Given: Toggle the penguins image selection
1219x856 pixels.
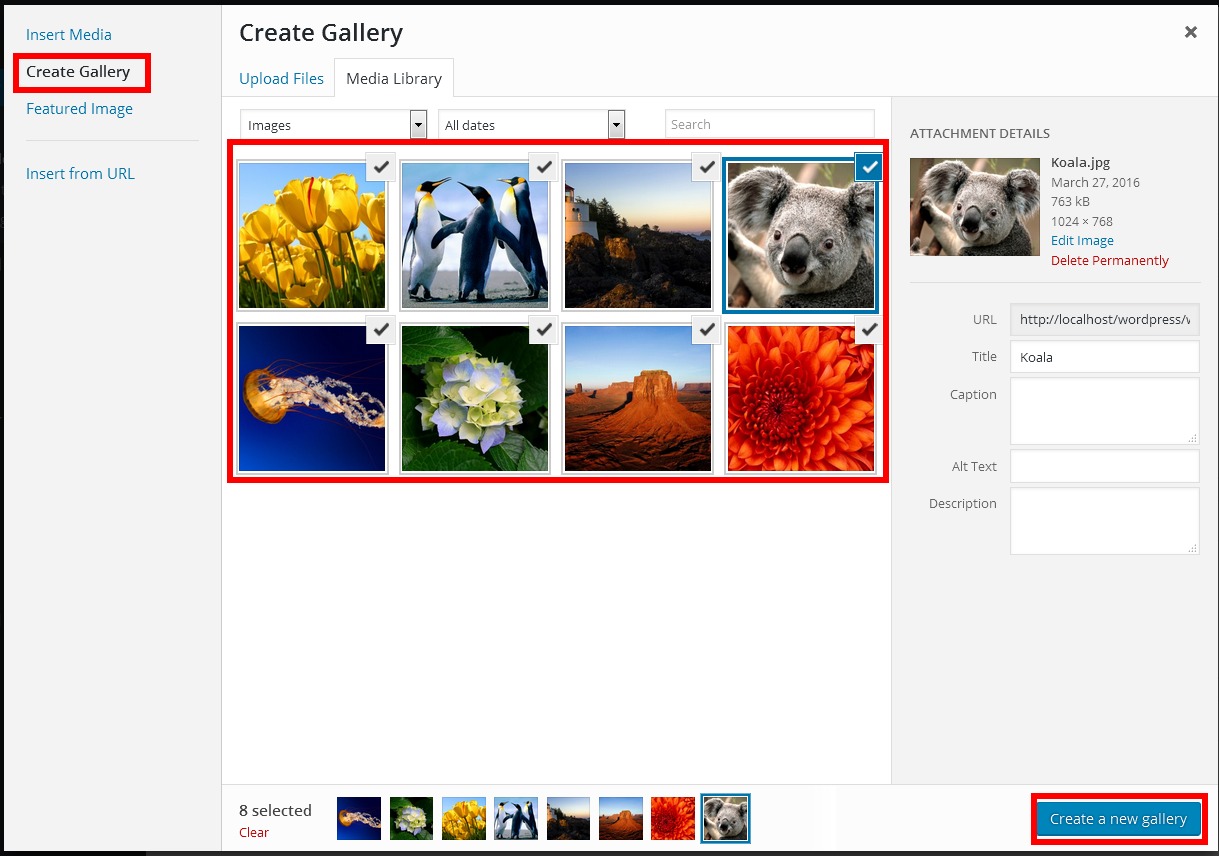Looking at the screenshot, I should (474, 235).
